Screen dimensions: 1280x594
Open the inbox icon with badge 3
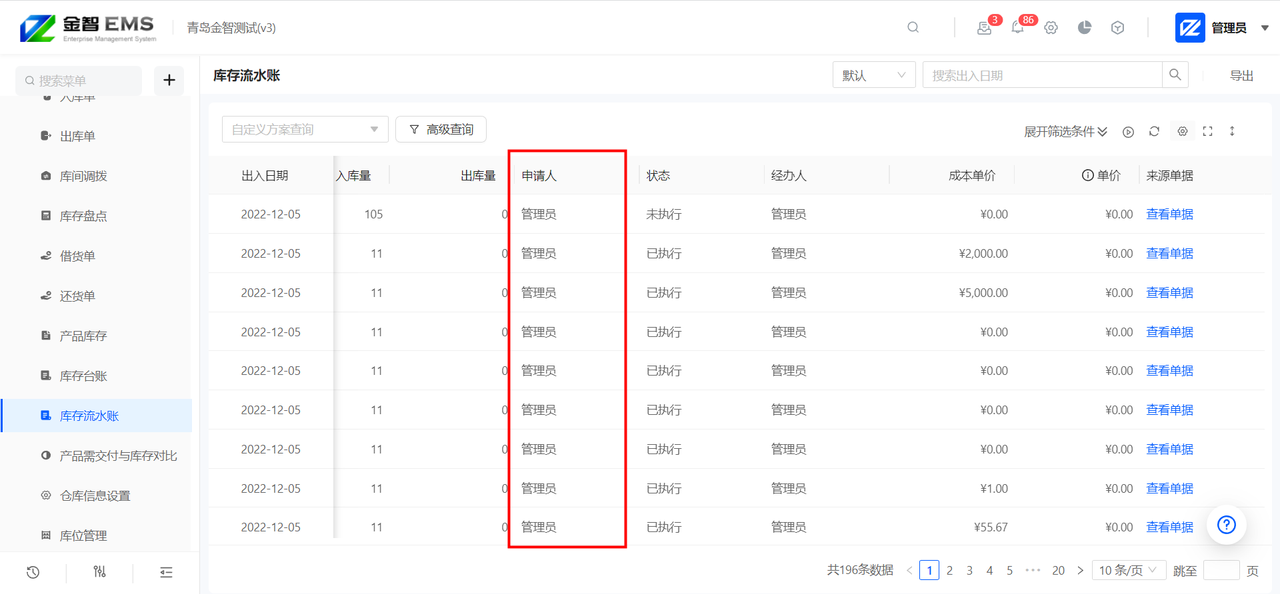[x=984, y=28]
